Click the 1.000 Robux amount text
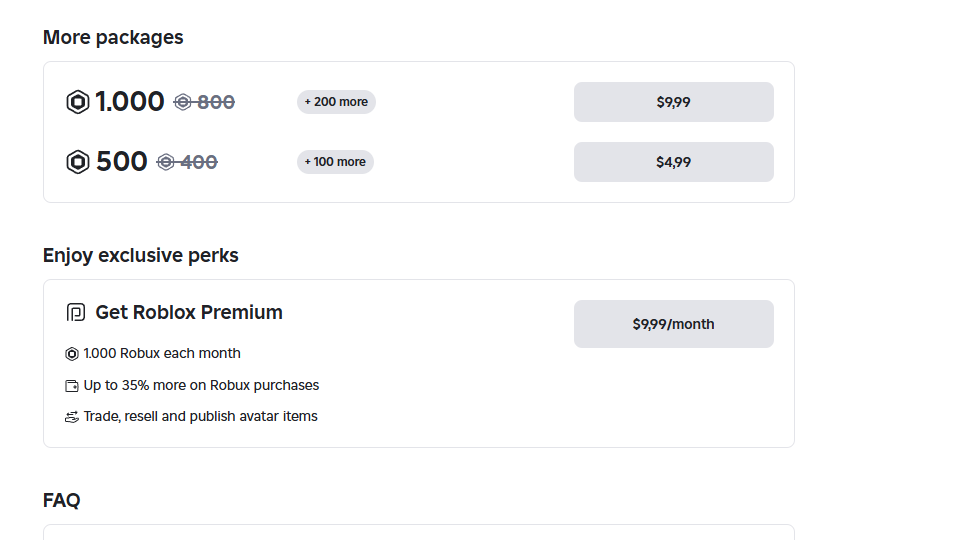 click(x=129, y=102)
